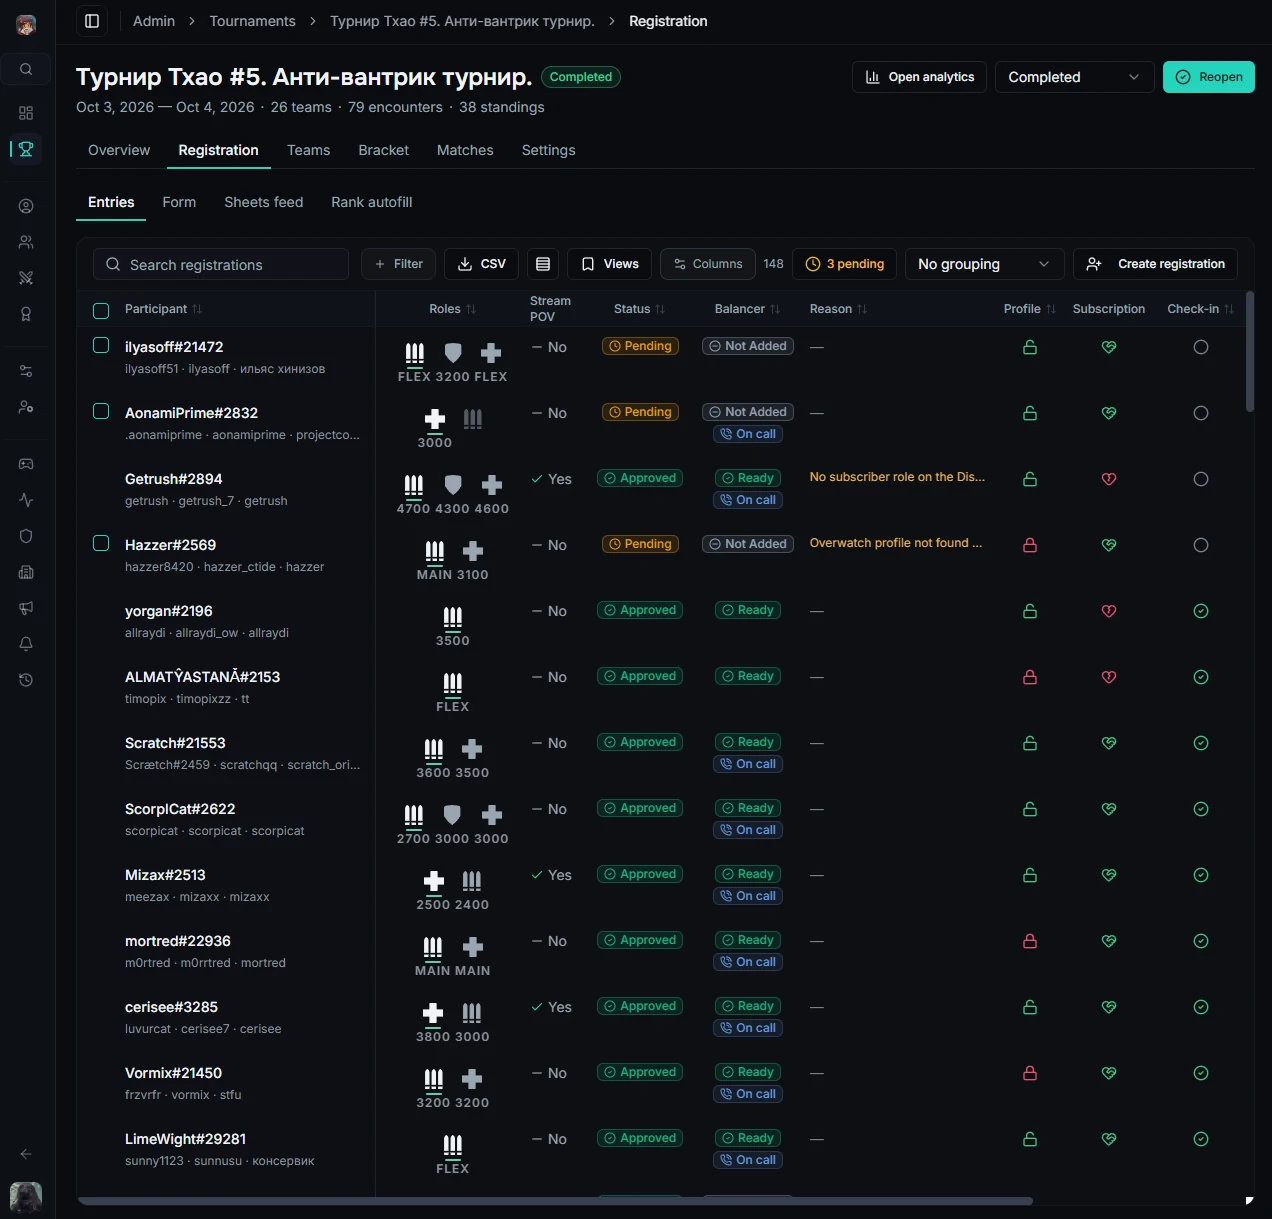Select the trophy tournaments icon in sidebar

(x=26, y=149)
